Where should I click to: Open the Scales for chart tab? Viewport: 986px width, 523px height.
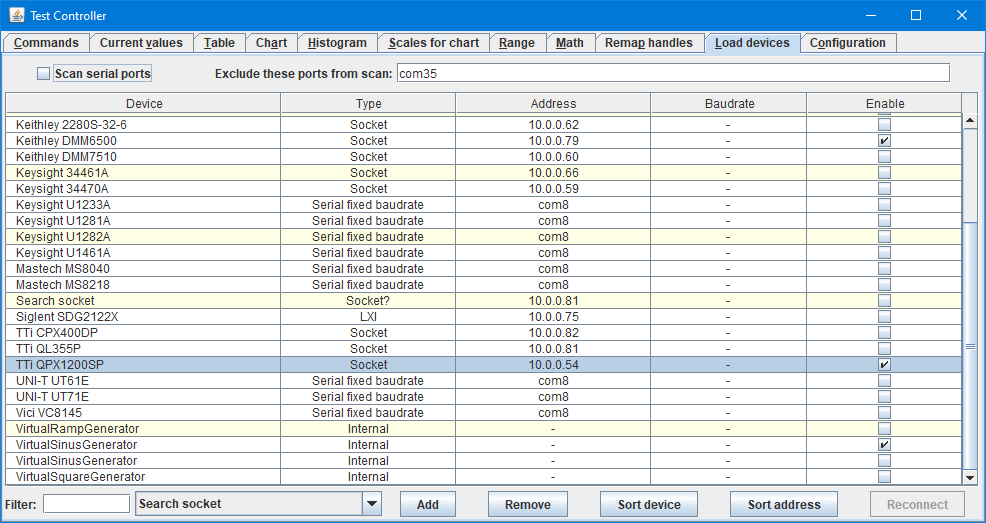pos(433,43)
